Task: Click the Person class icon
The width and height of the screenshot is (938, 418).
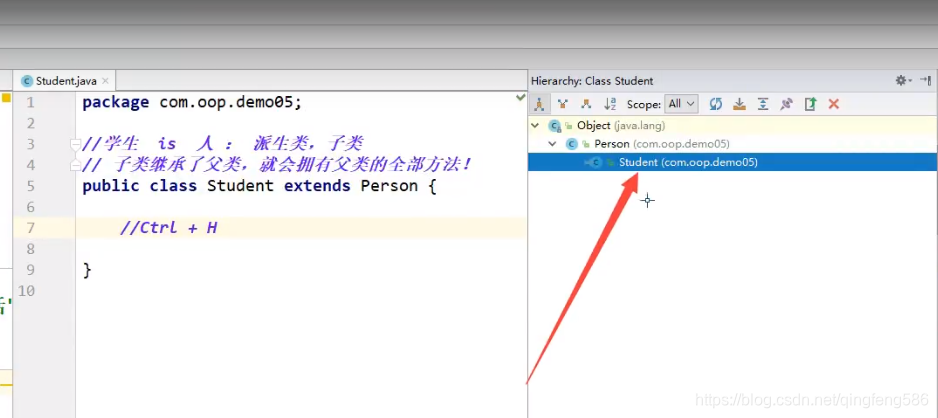Action: (572, 144)
